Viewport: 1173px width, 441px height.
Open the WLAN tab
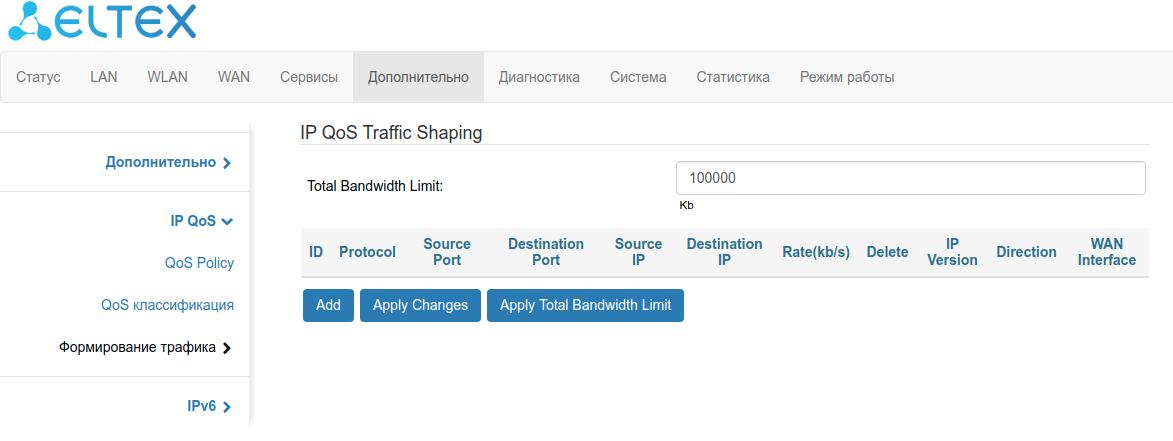point(167,77)
